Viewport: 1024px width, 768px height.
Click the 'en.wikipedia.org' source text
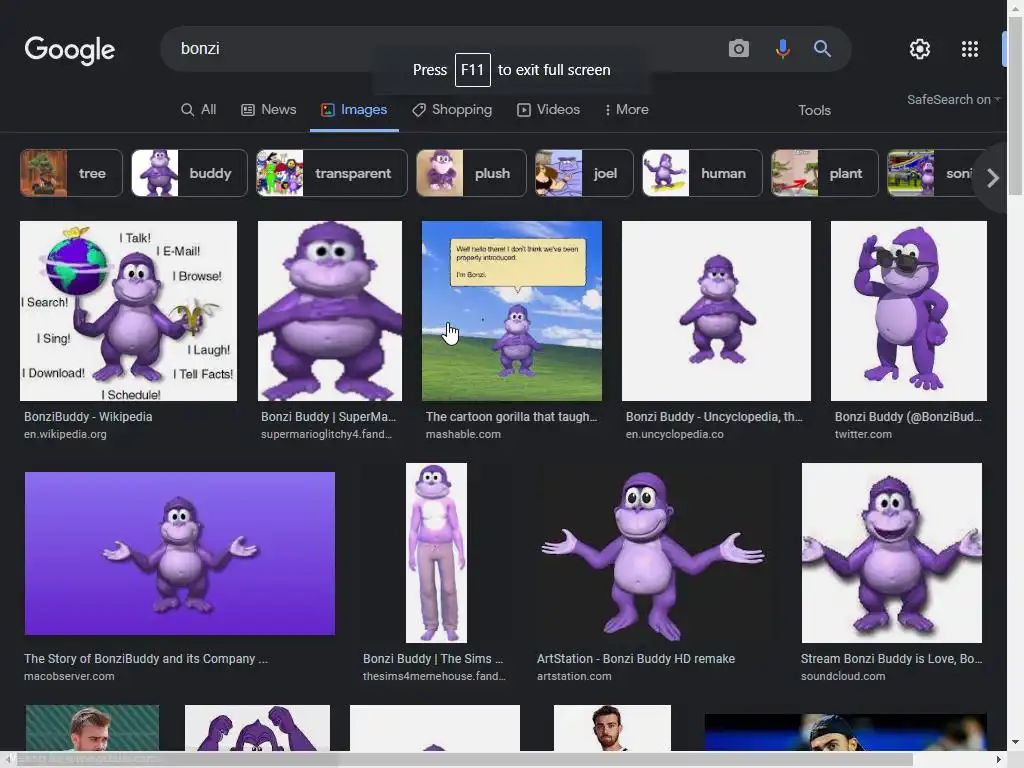click(x=65, y=434)
